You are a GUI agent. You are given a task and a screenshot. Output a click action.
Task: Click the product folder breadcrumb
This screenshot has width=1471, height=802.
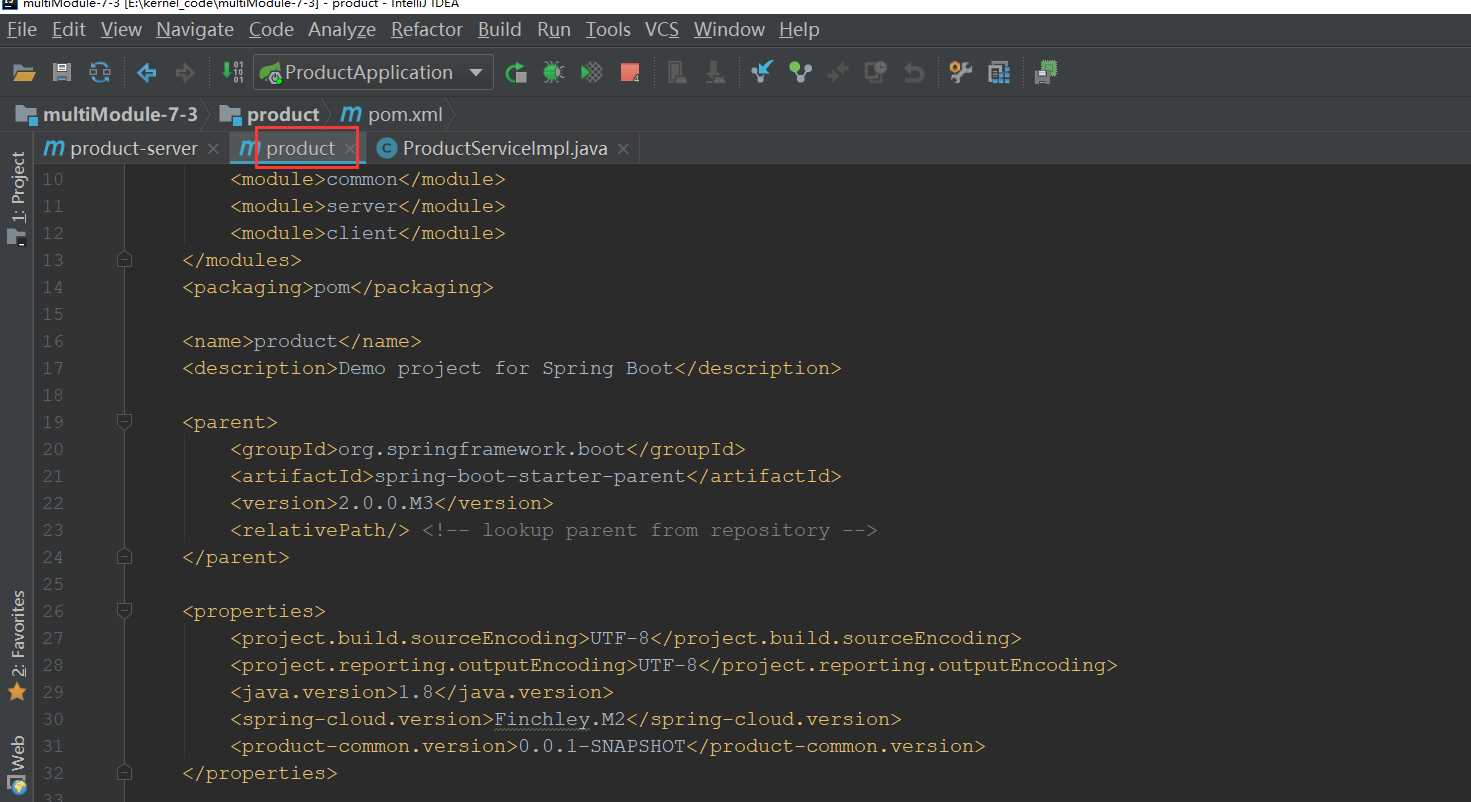270,114
